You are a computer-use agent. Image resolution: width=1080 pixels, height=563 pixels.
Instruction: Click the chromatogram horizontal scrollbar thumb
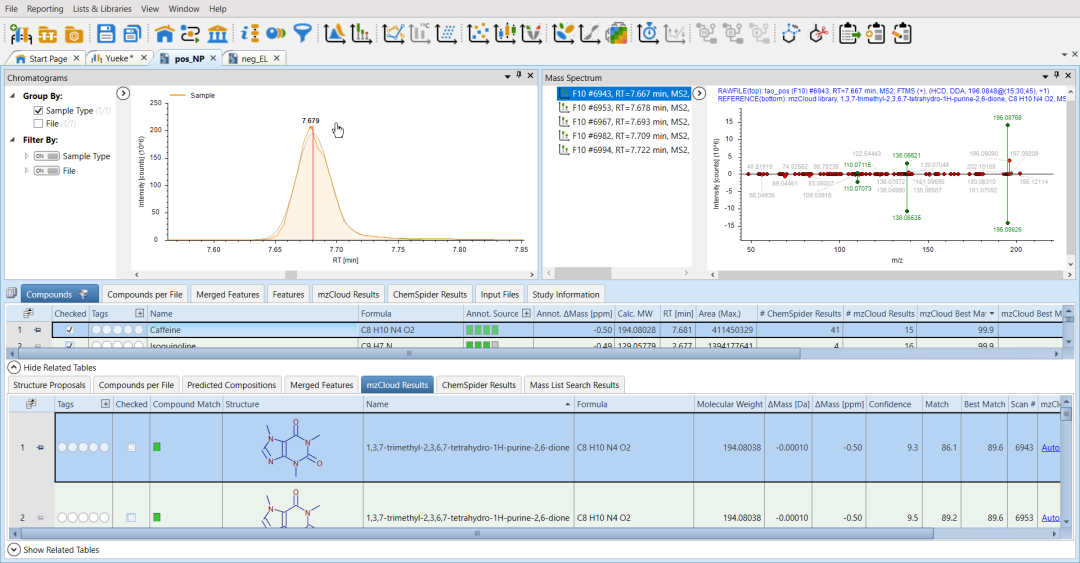coord(291,275)
